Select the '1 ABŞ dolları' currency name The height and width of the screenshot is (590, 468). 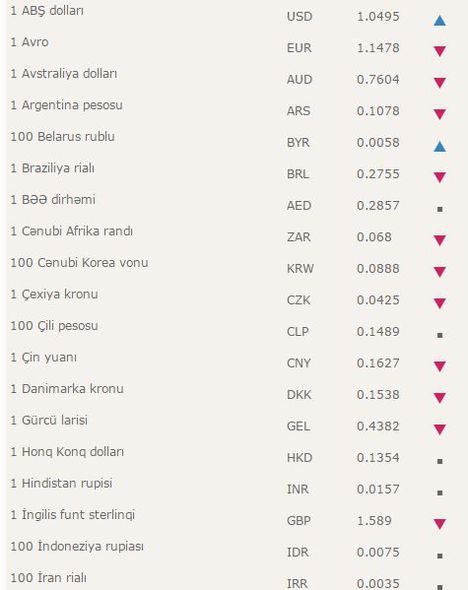tap(47, 11)
